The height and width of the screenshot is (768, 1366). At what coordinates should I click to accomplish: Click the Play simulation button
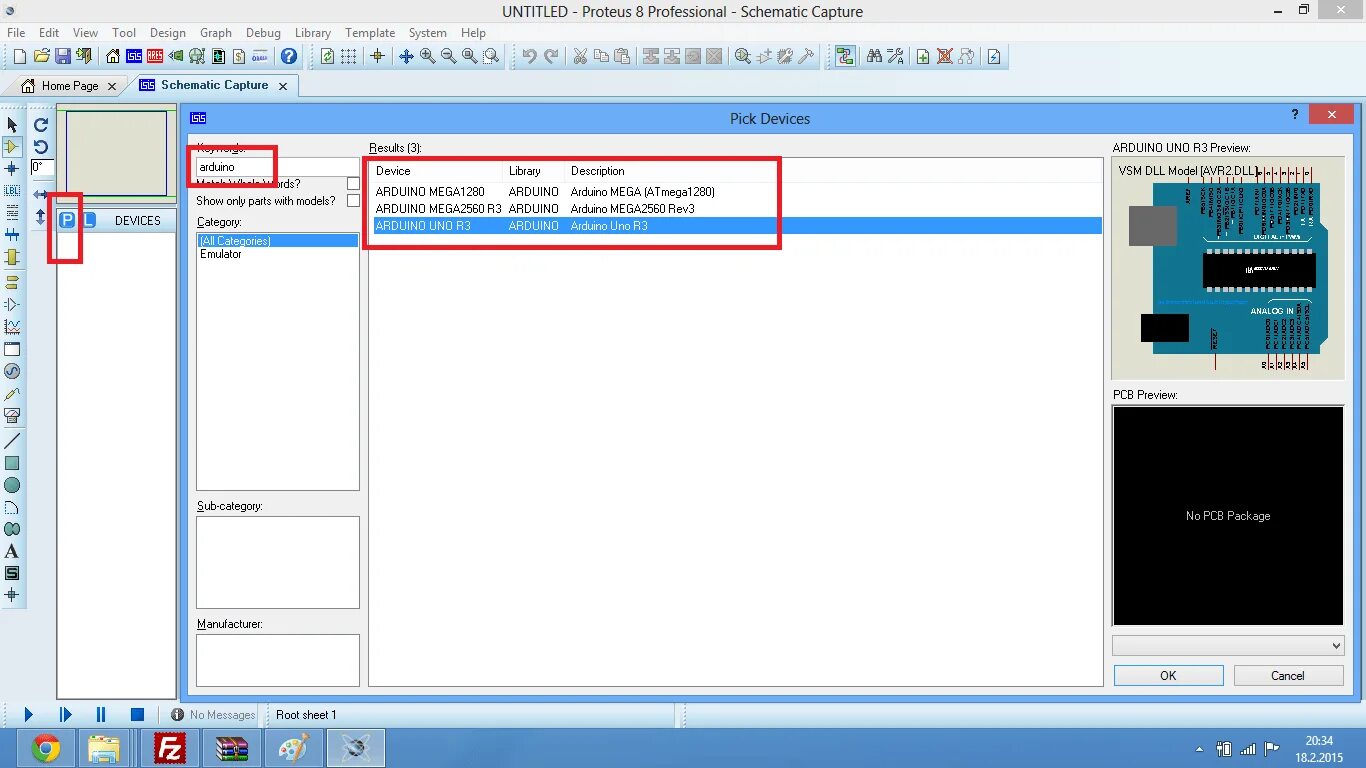[x=28, y=714]
